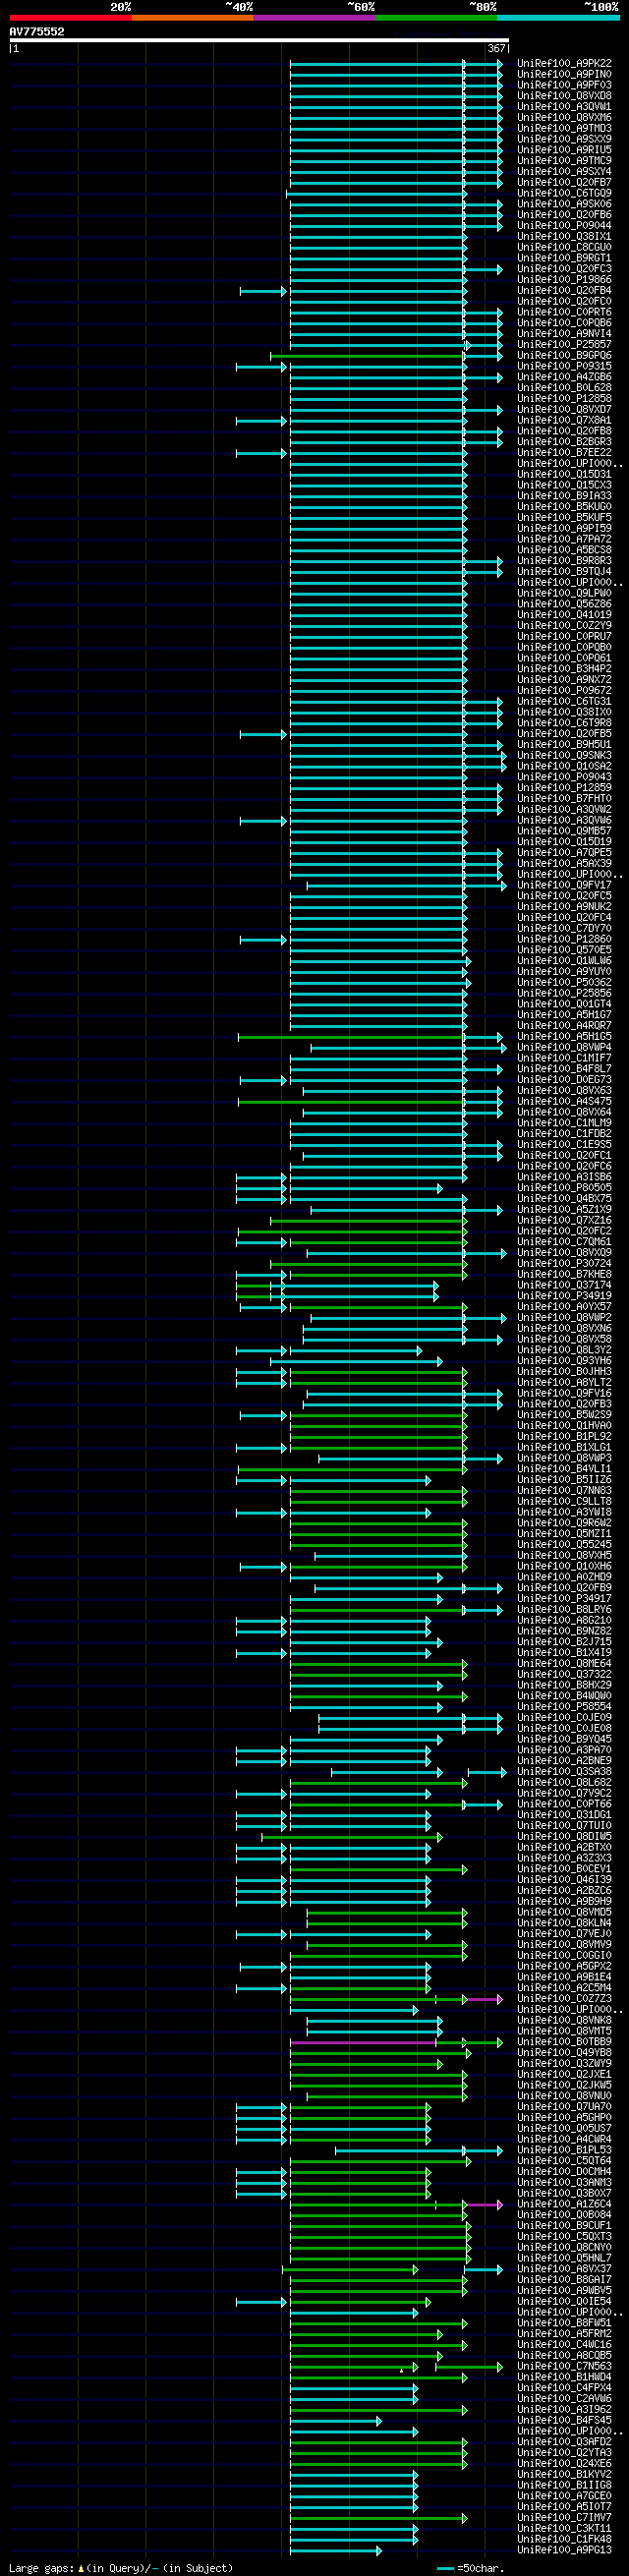Click the green alignment bar for UniRef100_B9GPQ6
This screenshot has height=2576, width=629.
click(367, 356)
